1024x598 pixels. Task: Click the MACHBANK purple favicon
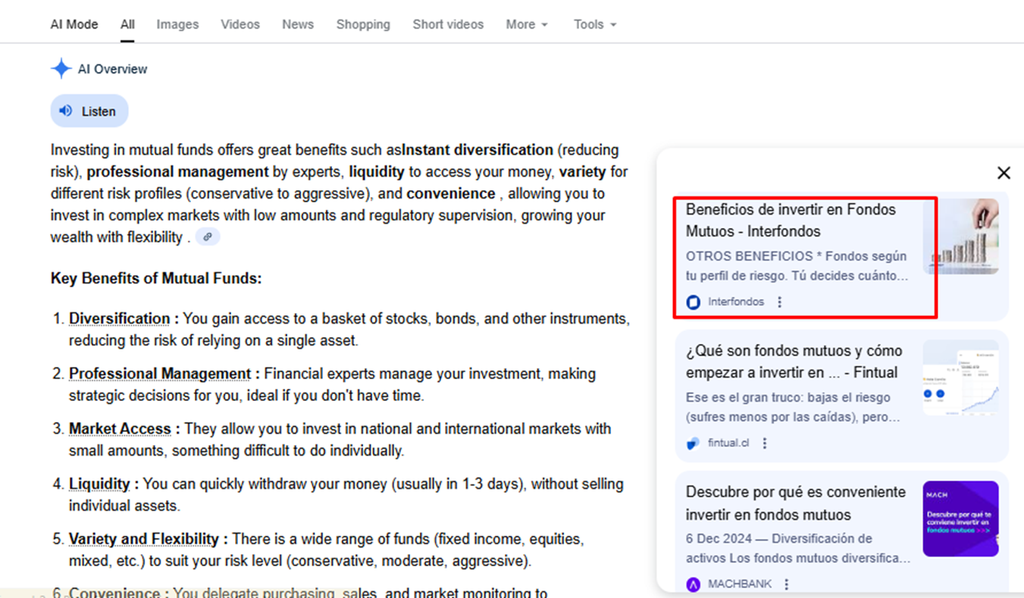click(x=693, y=584)
